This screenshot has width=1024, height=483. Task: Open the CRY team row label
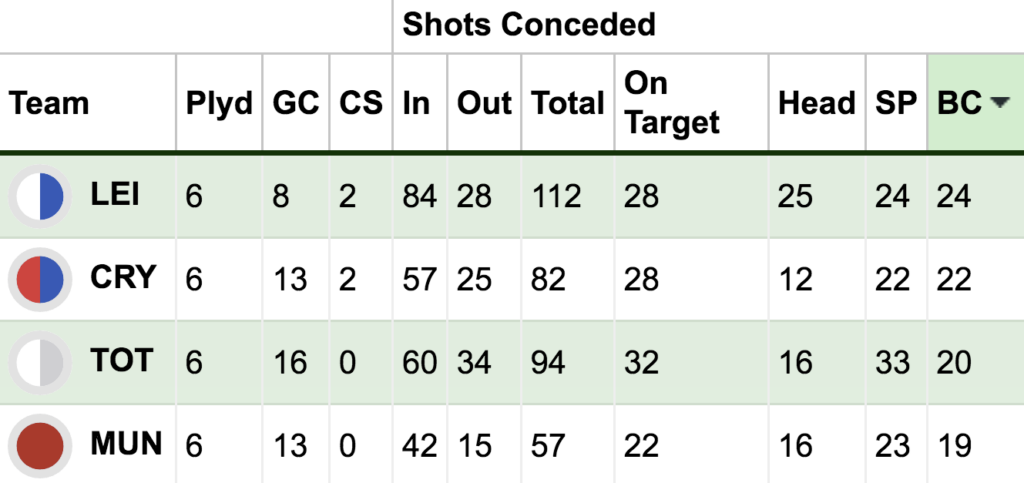[124, 278]
